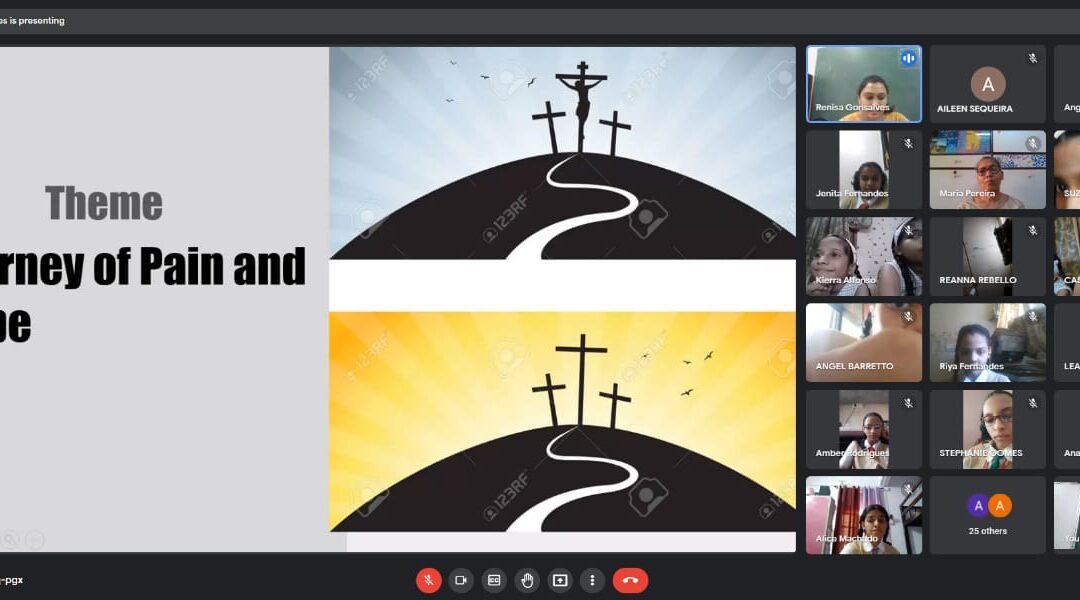
Task: Open the present screen button
Action: point(560,581)
